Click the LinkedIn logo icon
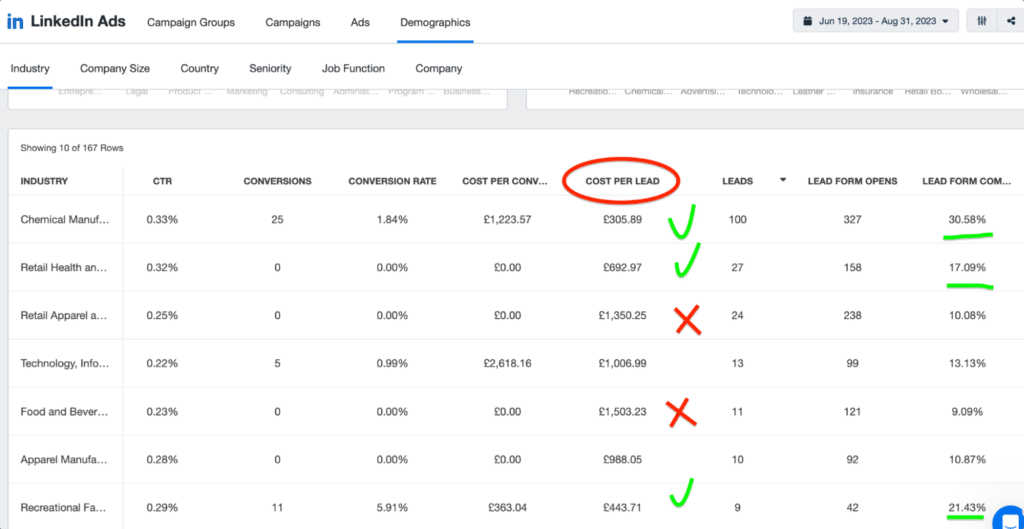 pos(15,22)
